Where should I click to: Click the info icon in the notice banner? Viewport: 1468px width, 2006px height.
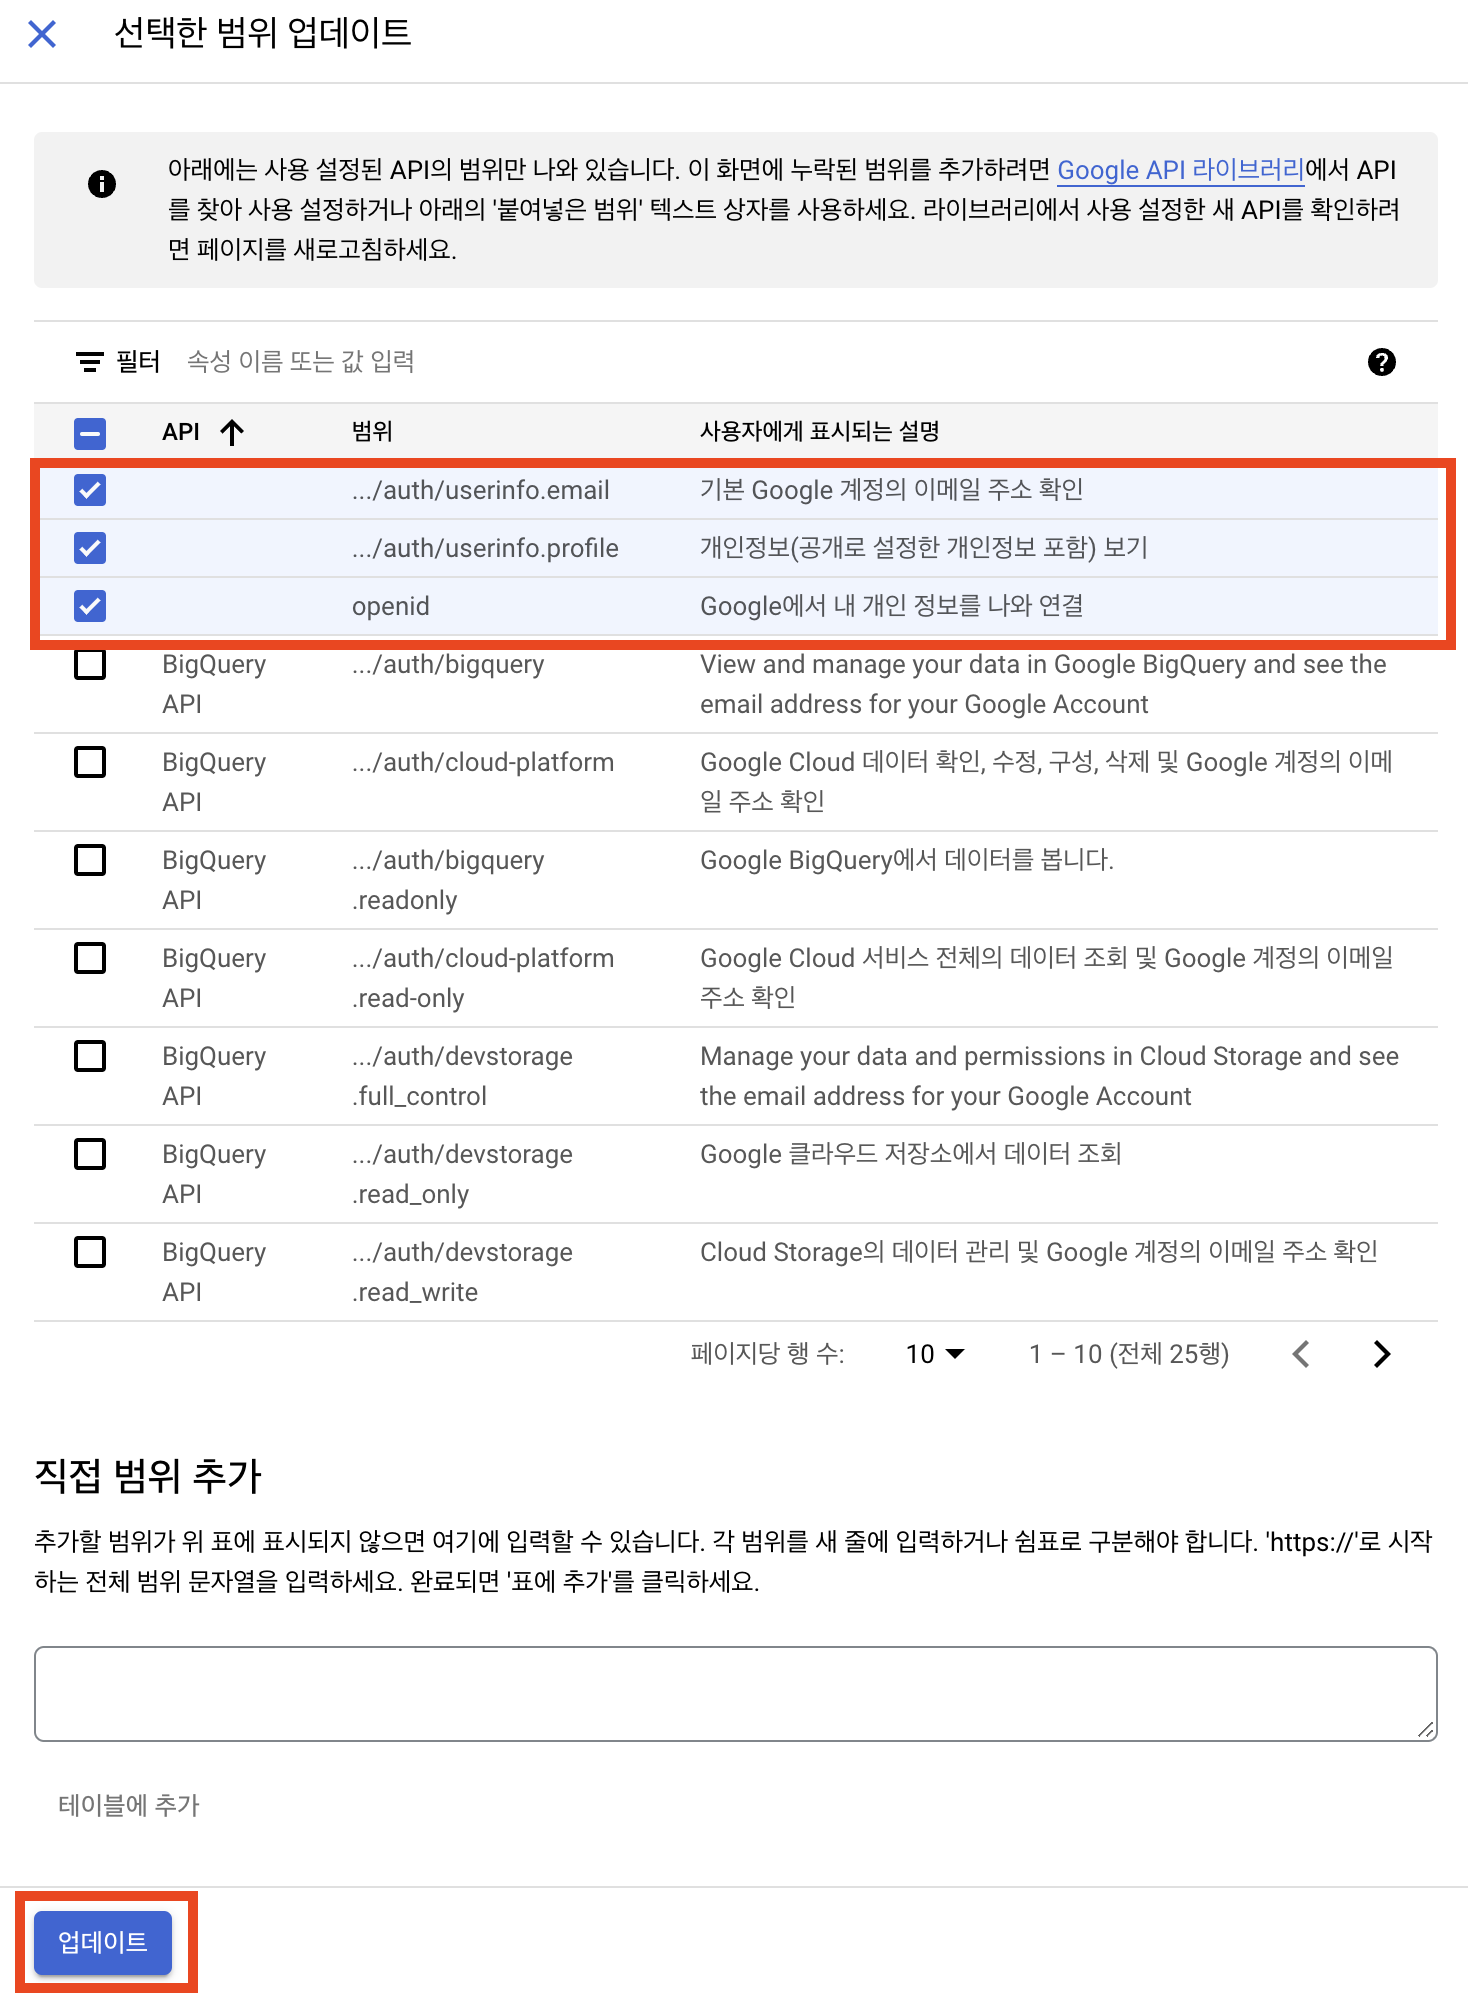coord(102,184)
